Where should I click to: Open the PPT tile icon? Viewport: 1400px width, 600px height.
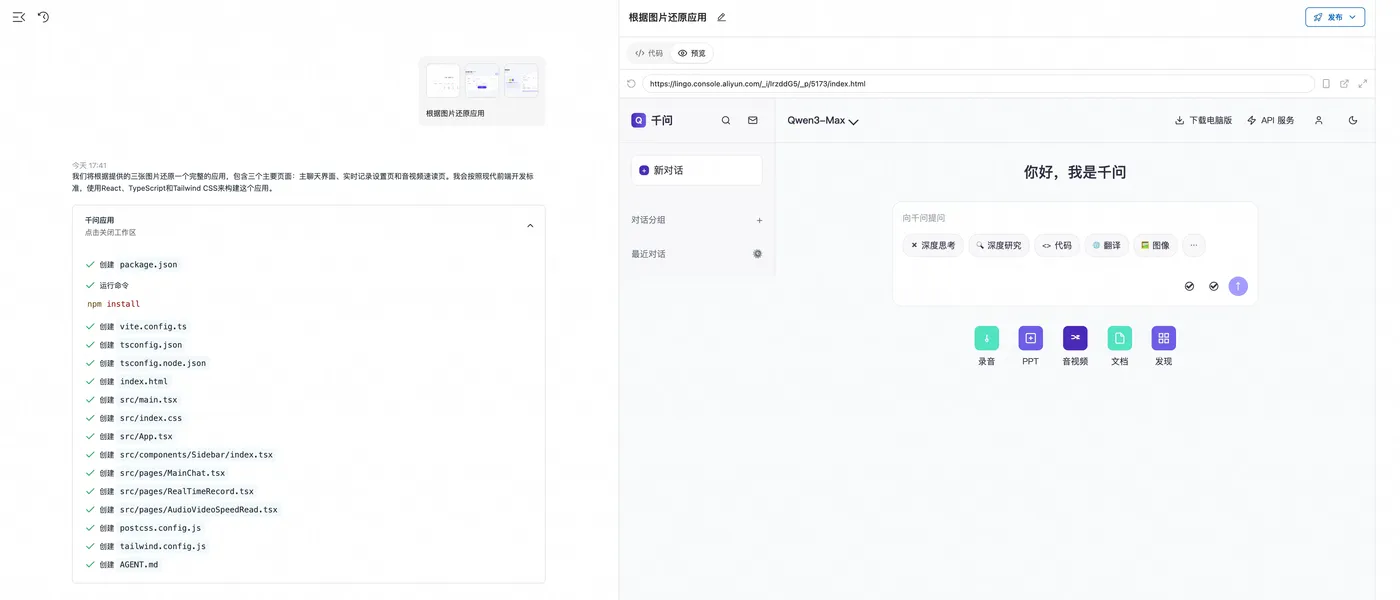[1030, 338]
